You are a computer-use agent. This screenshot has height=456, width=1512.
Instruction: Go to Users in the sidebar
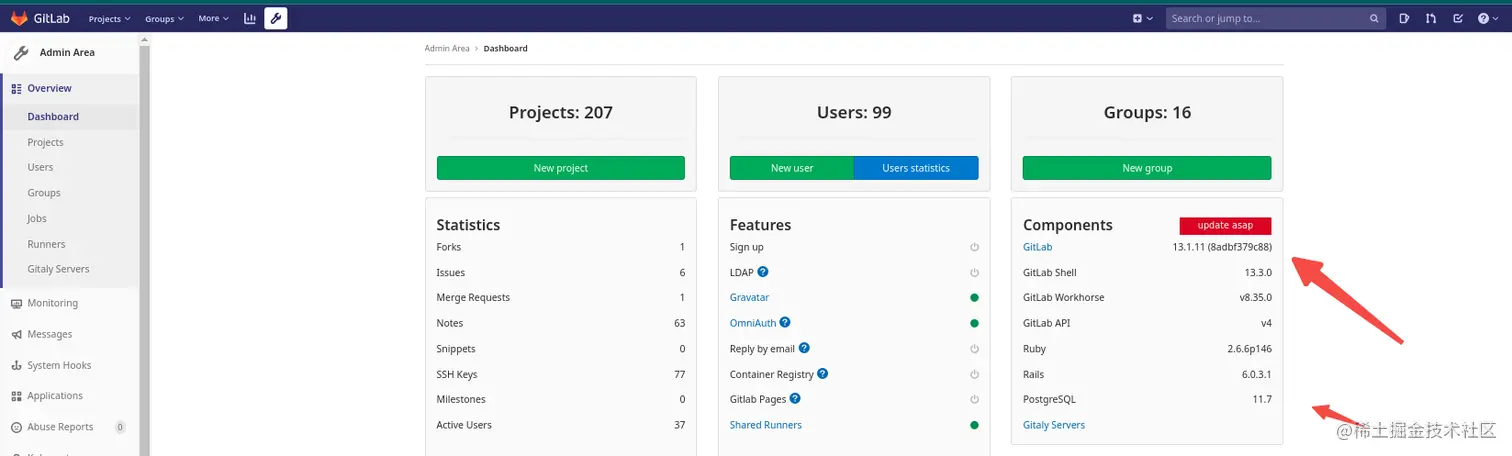click(x=41, y=167)
